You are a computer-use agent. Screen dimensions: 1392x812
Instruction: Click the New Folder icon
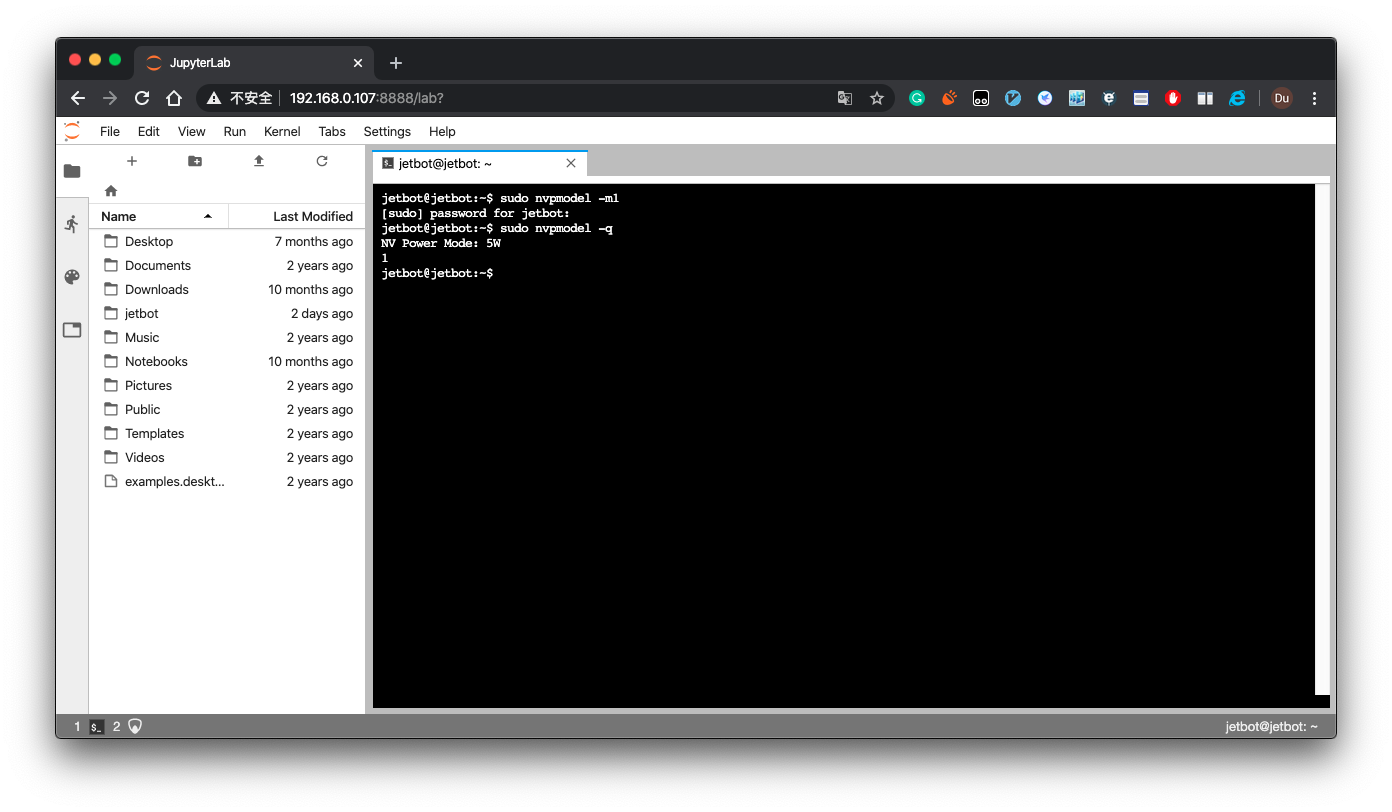[x=195, y=161]
